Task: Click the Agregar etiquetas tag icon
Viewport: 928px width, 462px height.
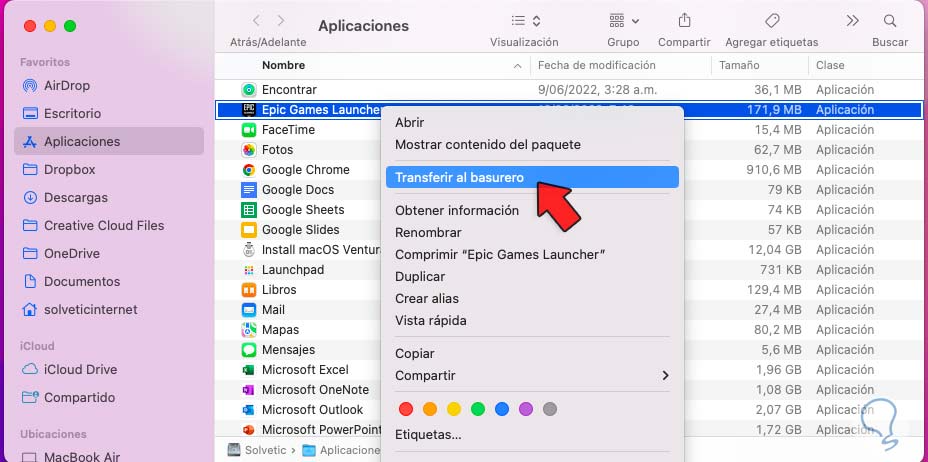Action: pyautogui.click(x=772, y=21)
